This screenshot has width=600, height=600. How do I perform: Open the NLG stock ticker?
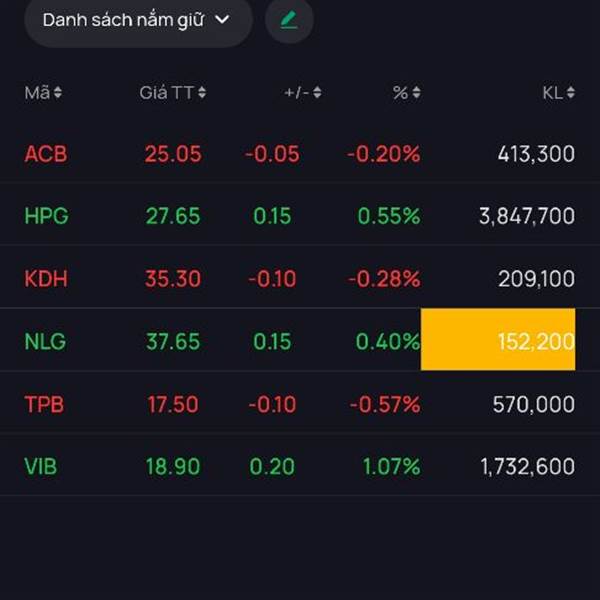point(45,341)
